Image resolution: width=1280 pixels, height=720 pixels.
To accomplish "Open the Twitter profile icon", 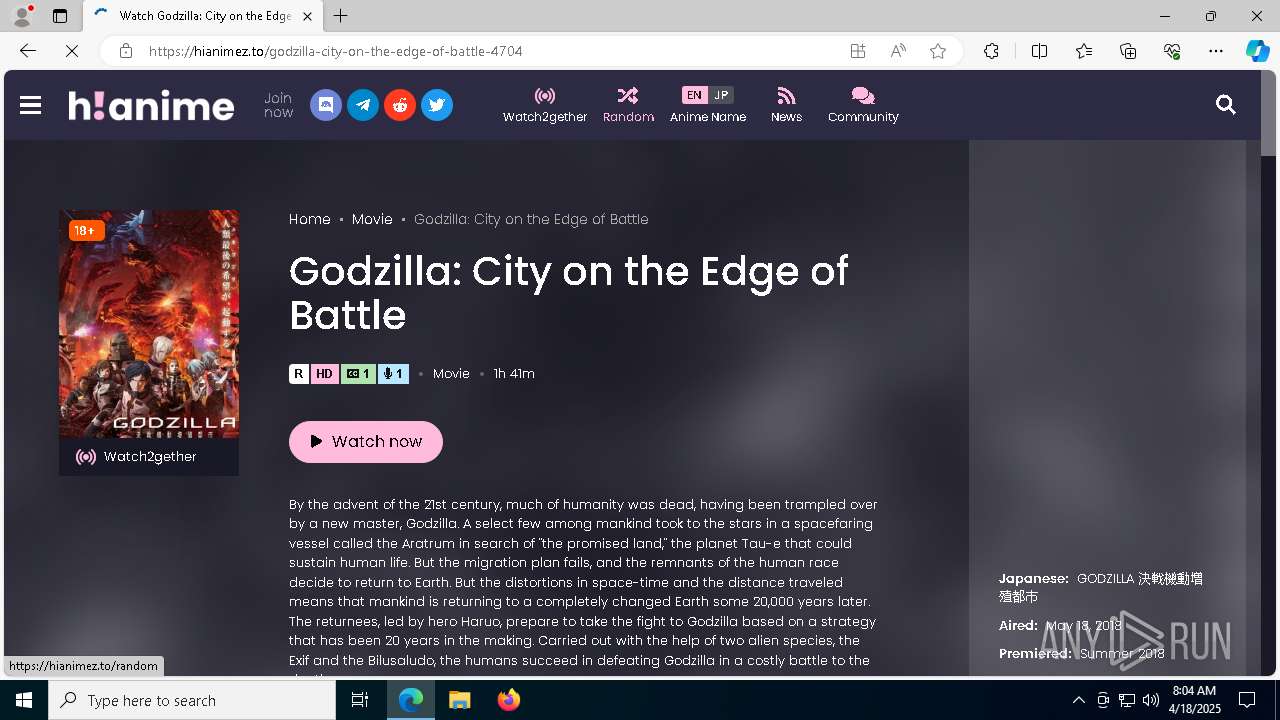I will (437, 105).
